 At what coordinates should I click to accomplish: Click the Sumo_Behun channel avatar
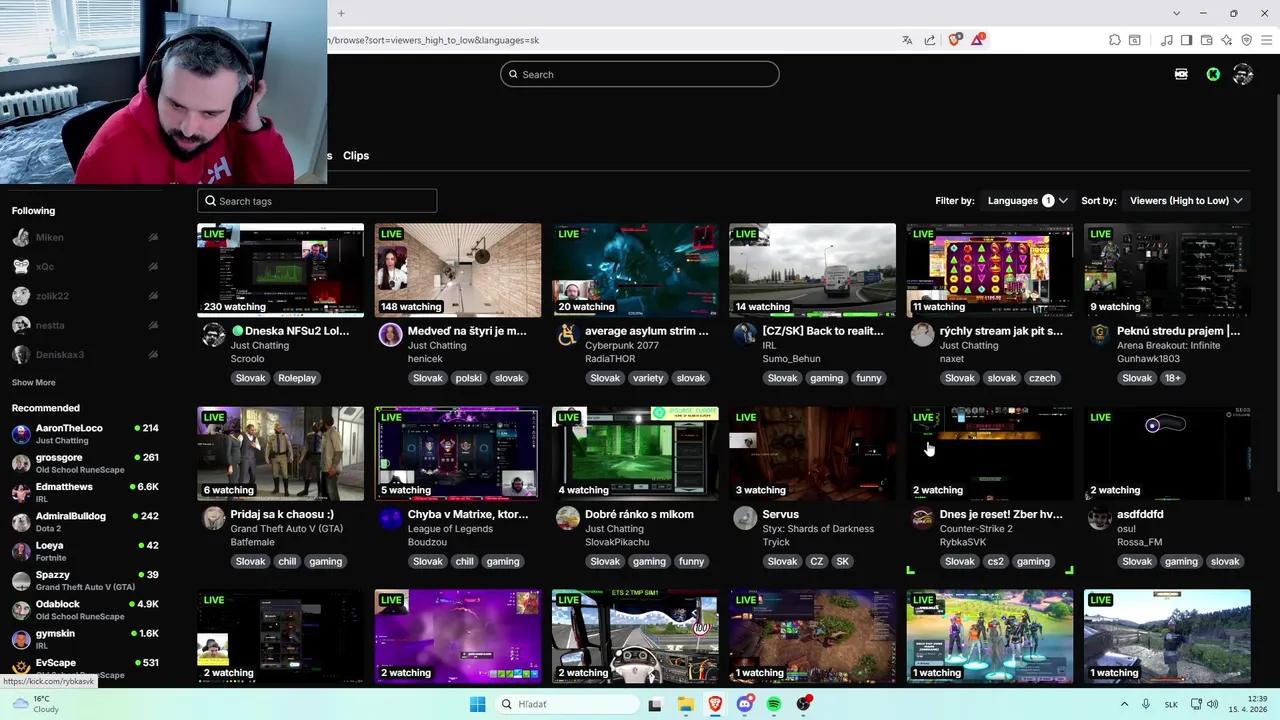pyautogui.click(x=745, y=335)
